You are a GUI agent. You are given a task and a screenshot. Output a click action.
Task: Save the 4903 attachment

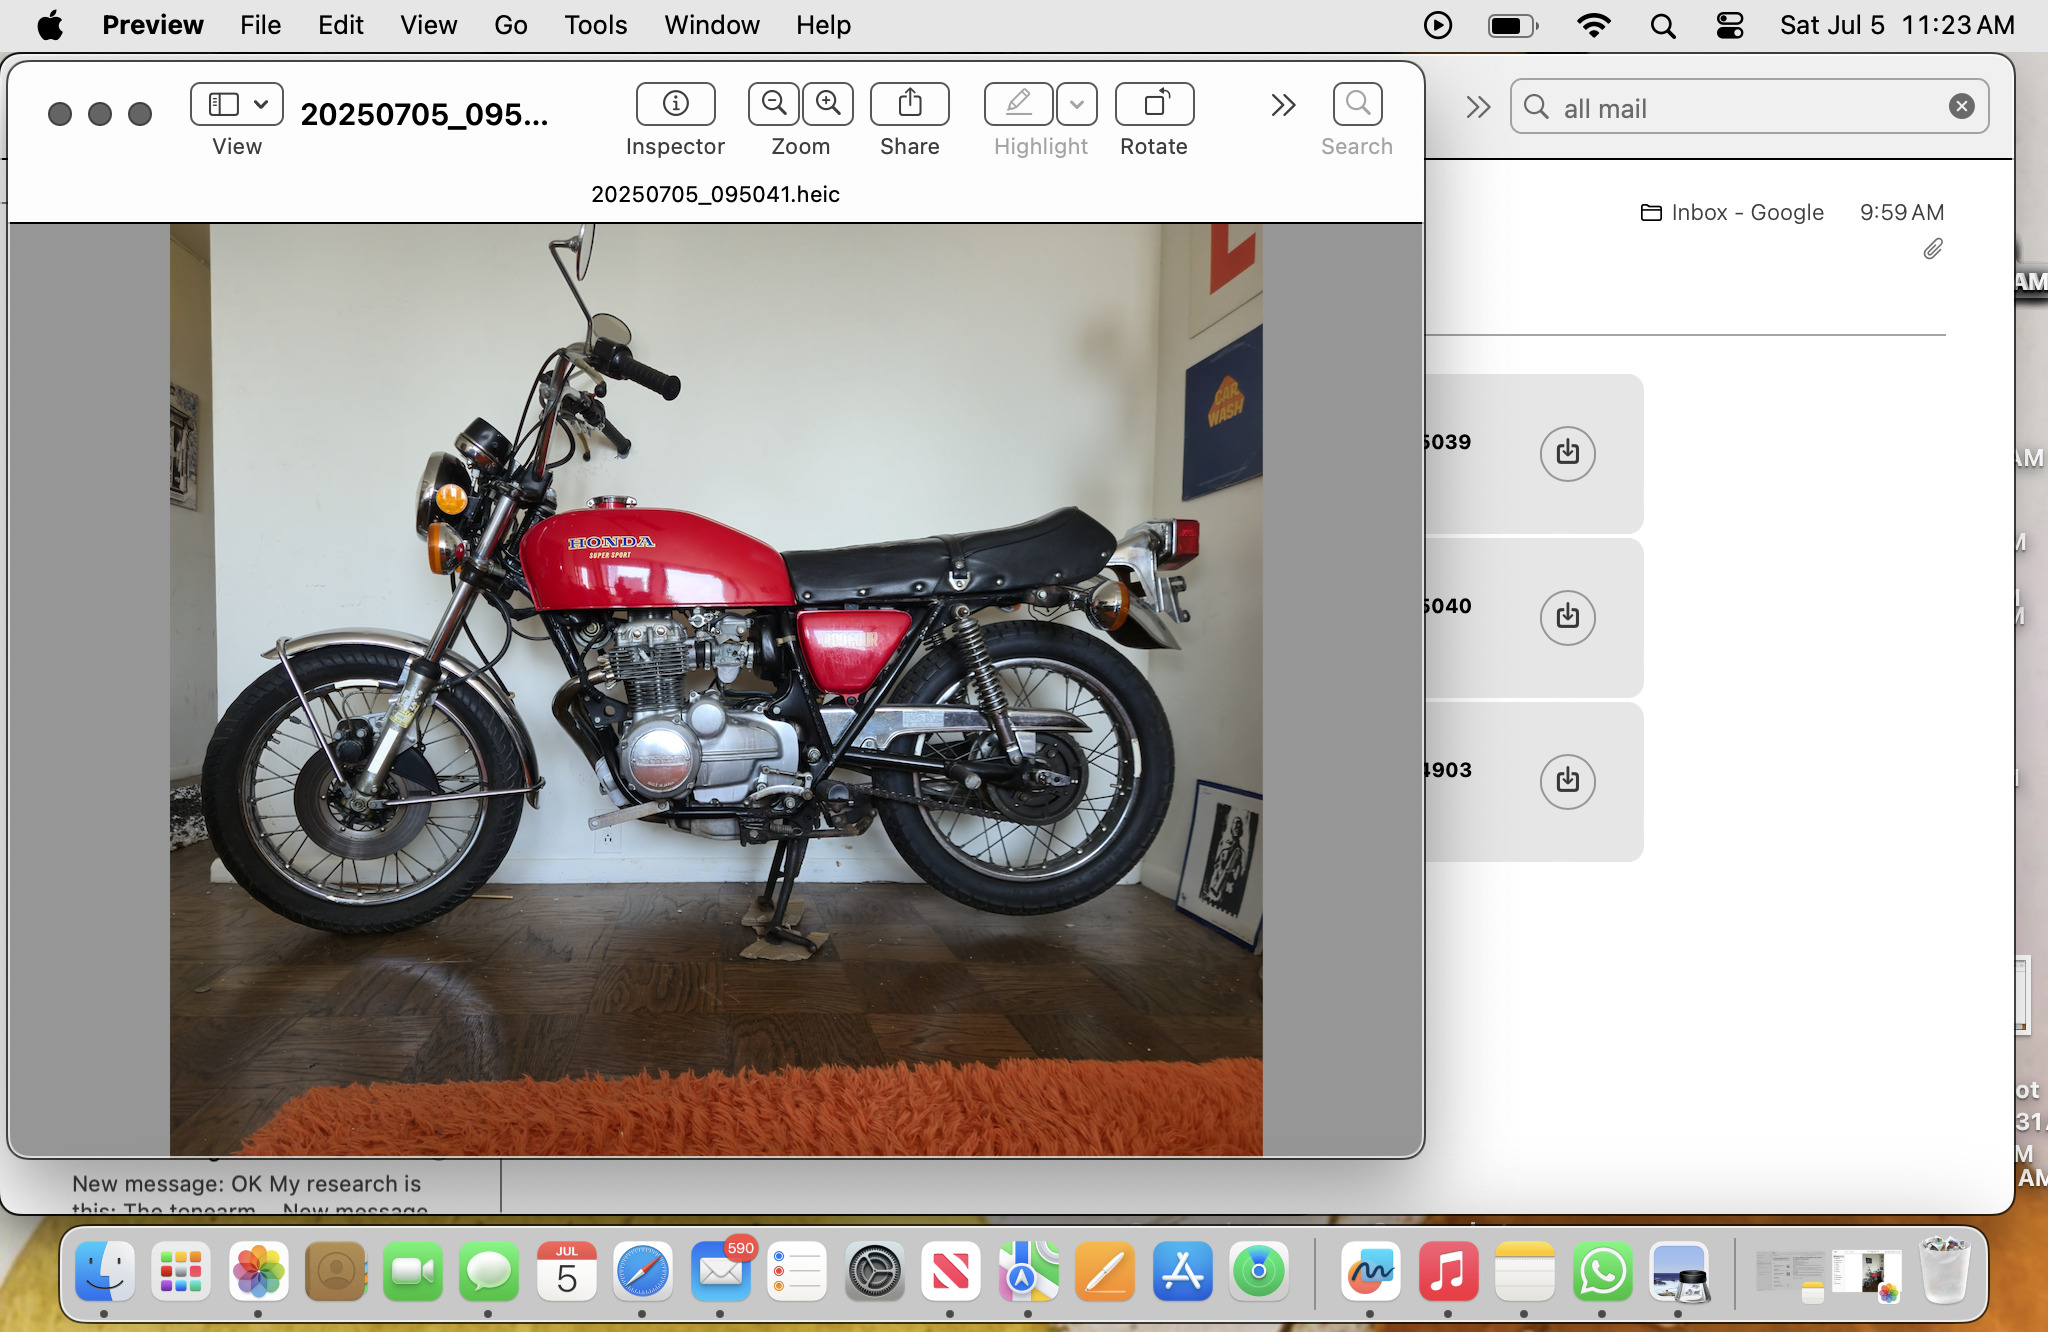1567,781
